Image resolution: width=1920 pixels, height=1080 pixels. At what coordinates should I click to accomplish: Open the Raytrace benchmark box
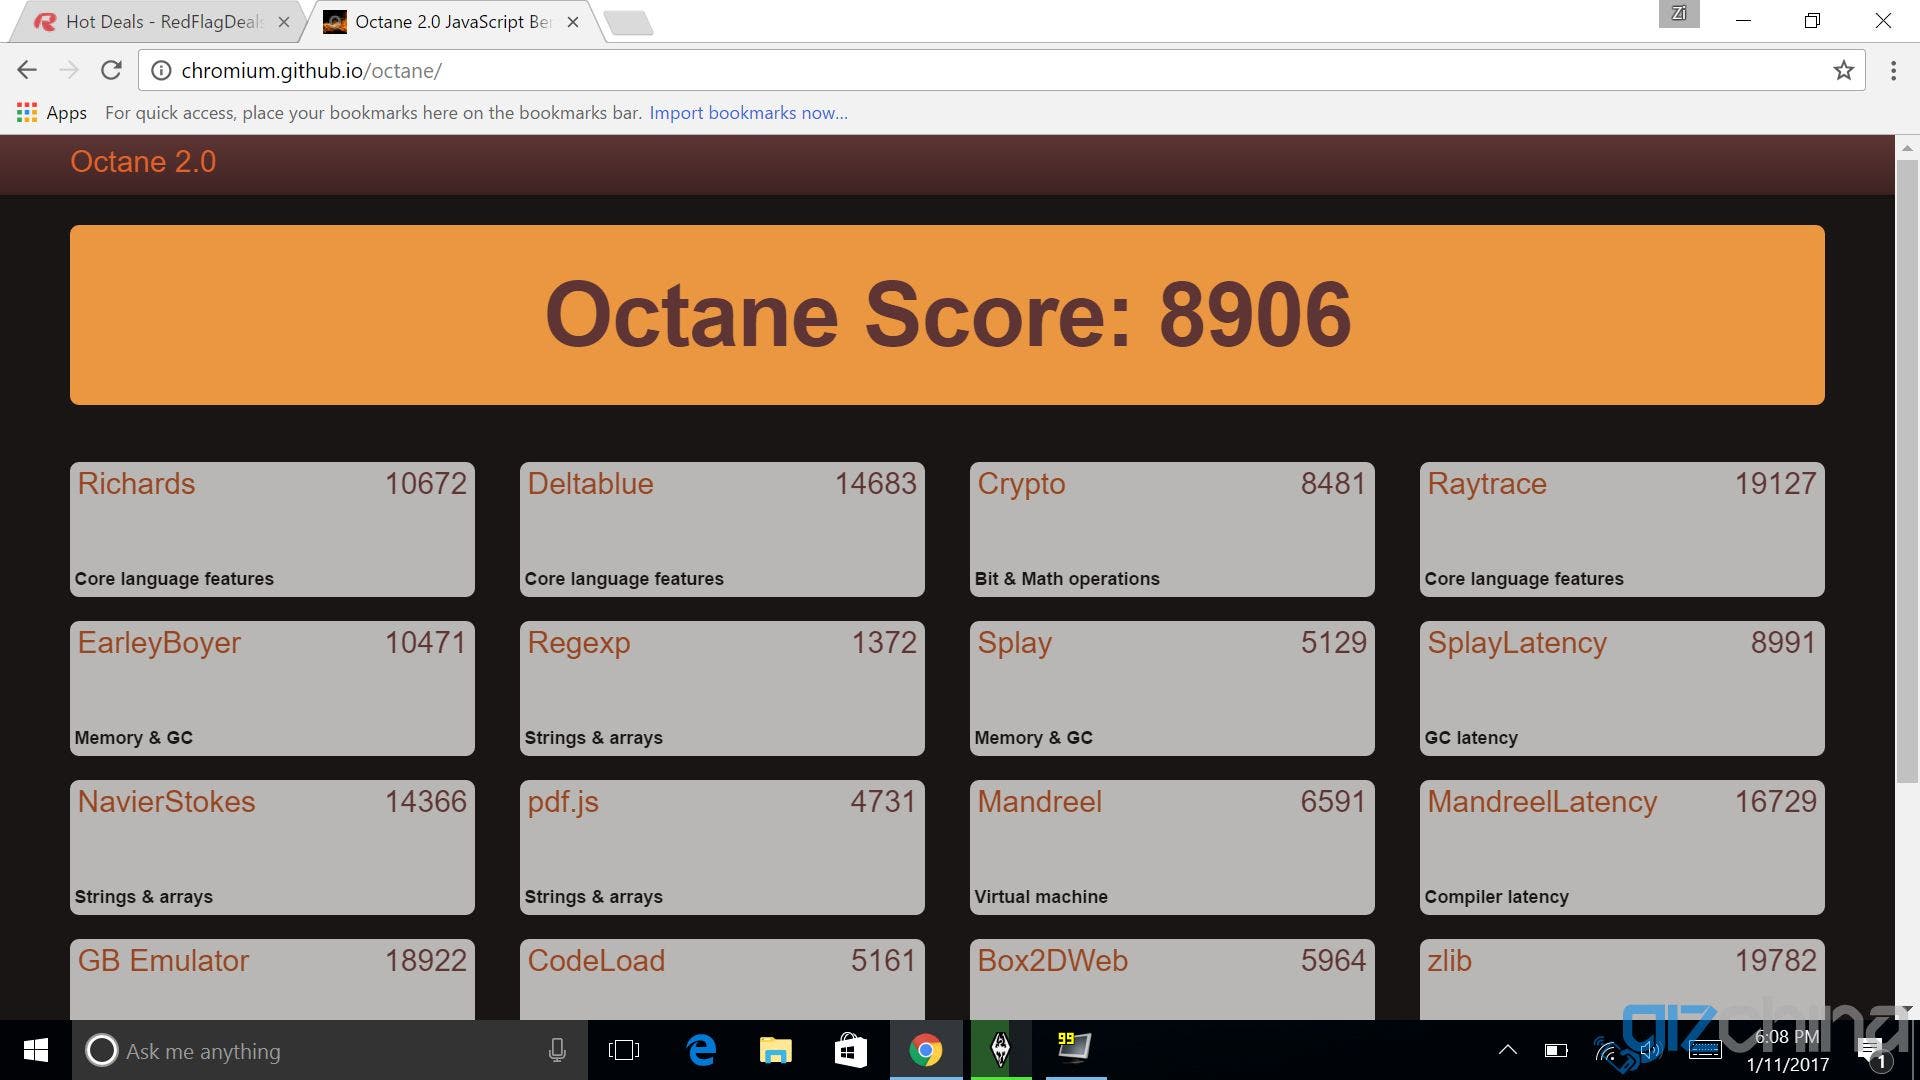click(x=1622, y=529)
